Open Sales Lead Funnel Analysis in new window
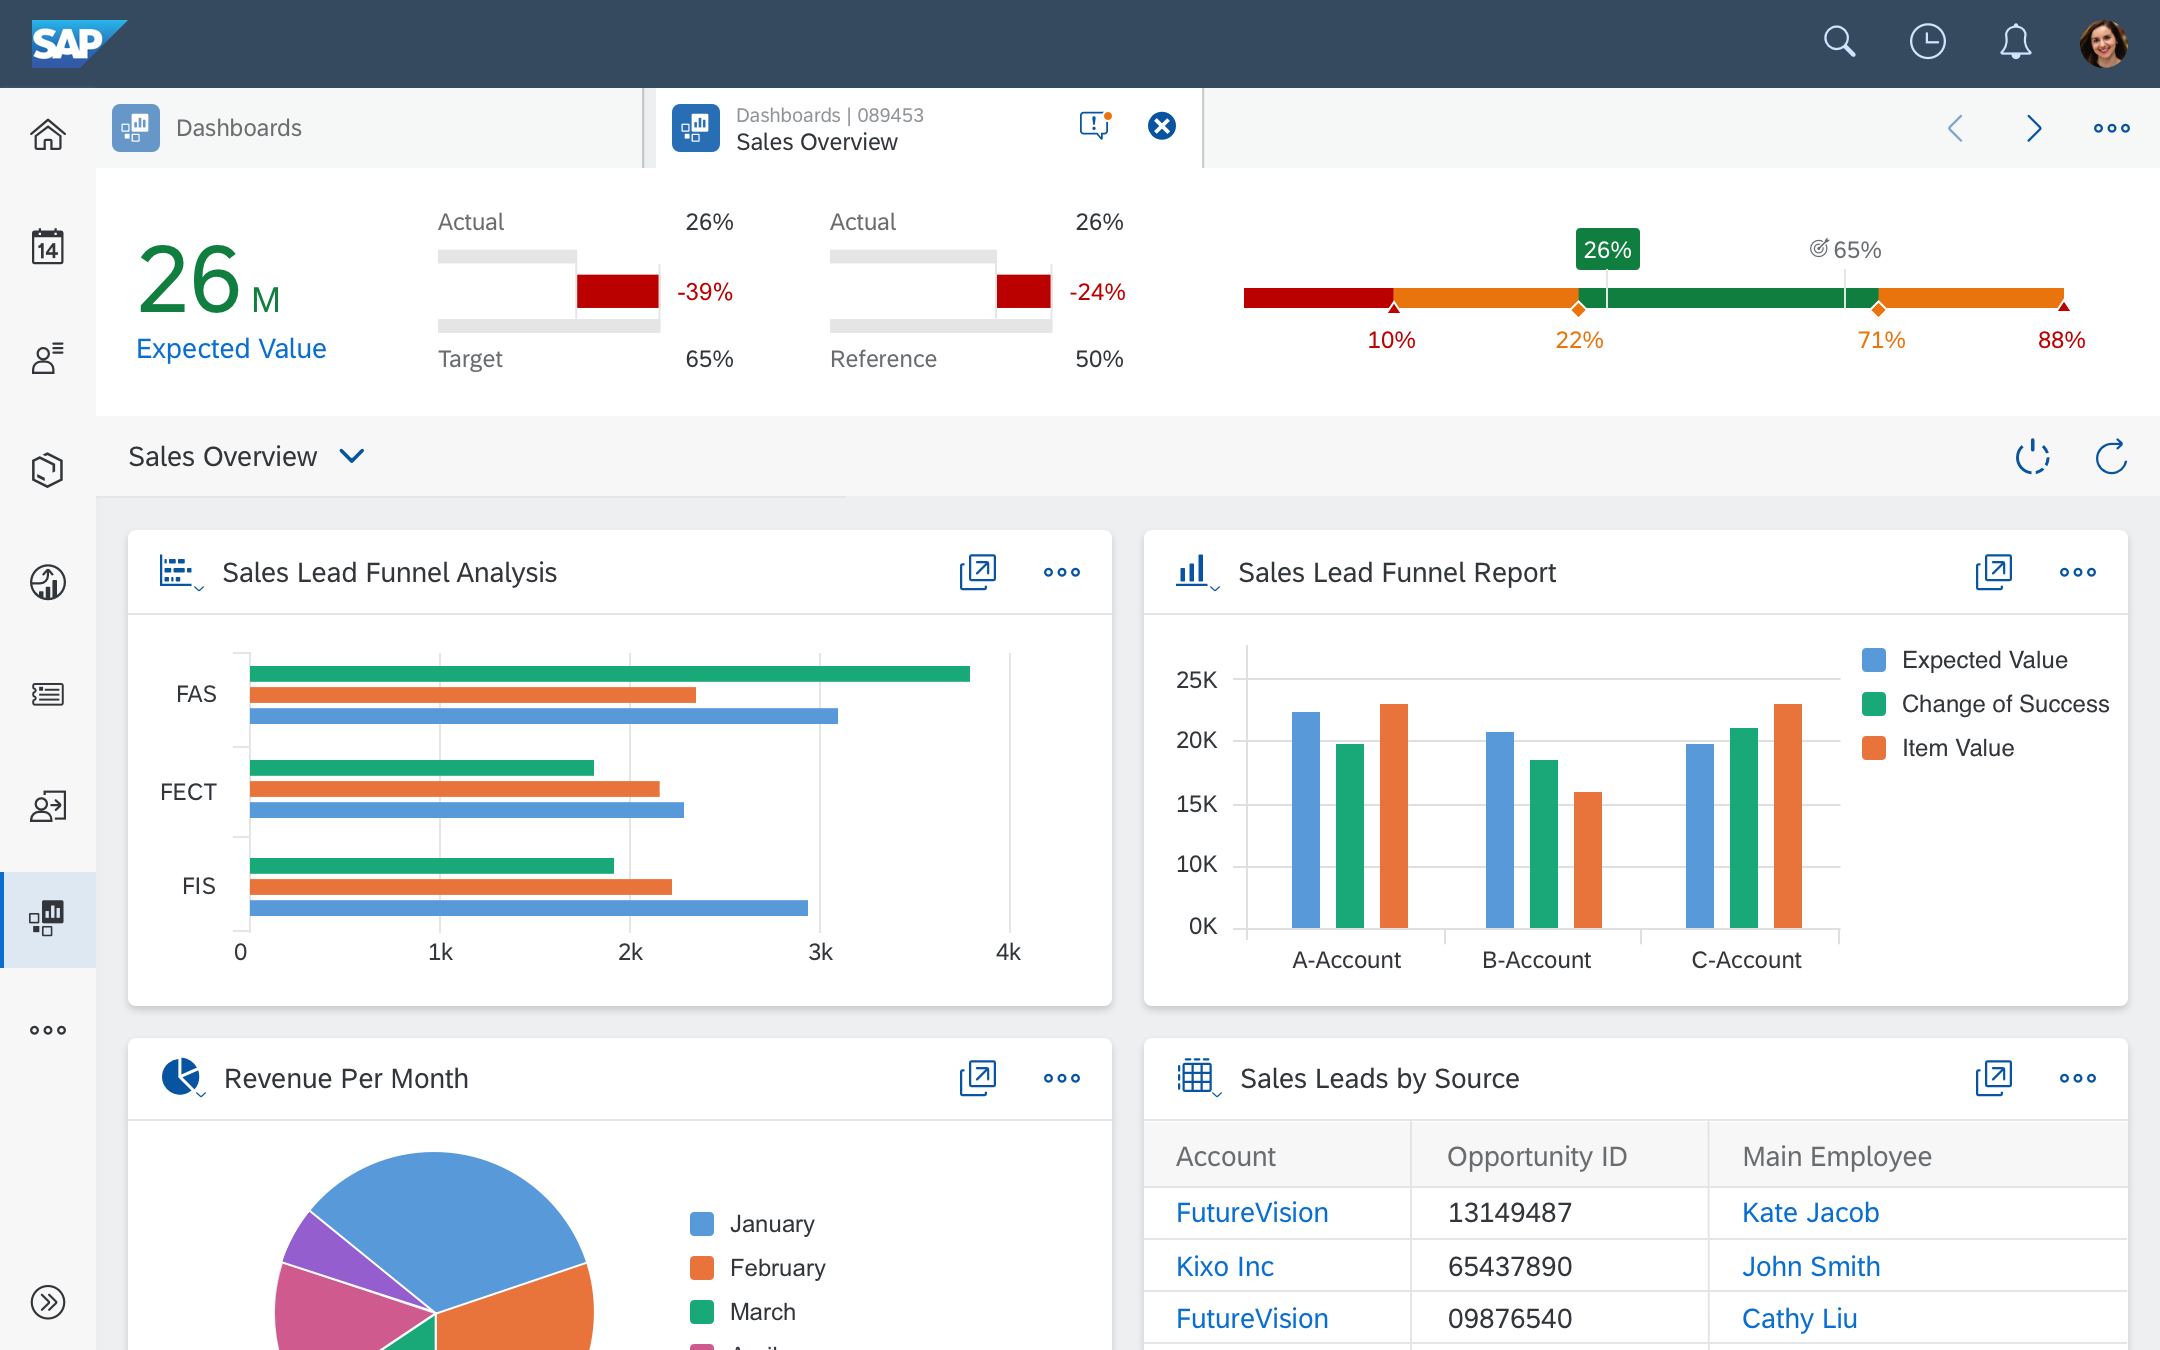The image size is (2160, 1350). 977,572
